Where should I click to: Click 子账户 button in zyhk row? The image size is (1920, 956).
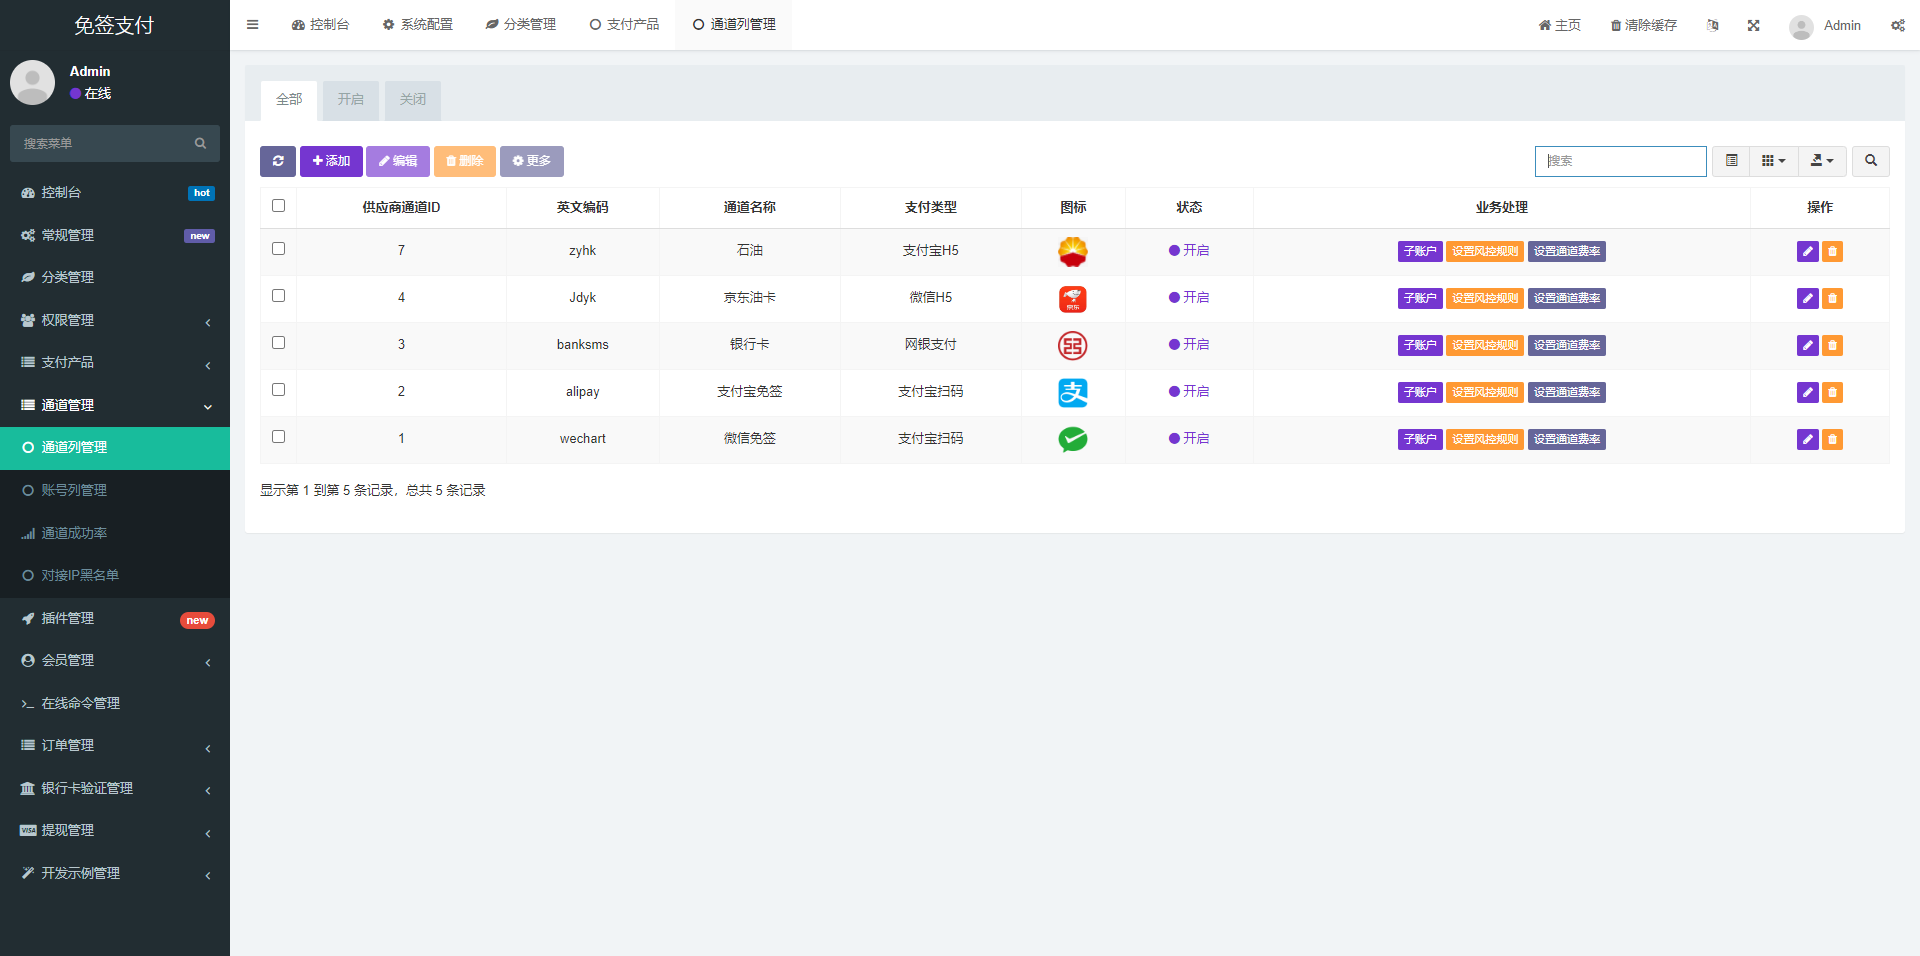coord(1420,251)
